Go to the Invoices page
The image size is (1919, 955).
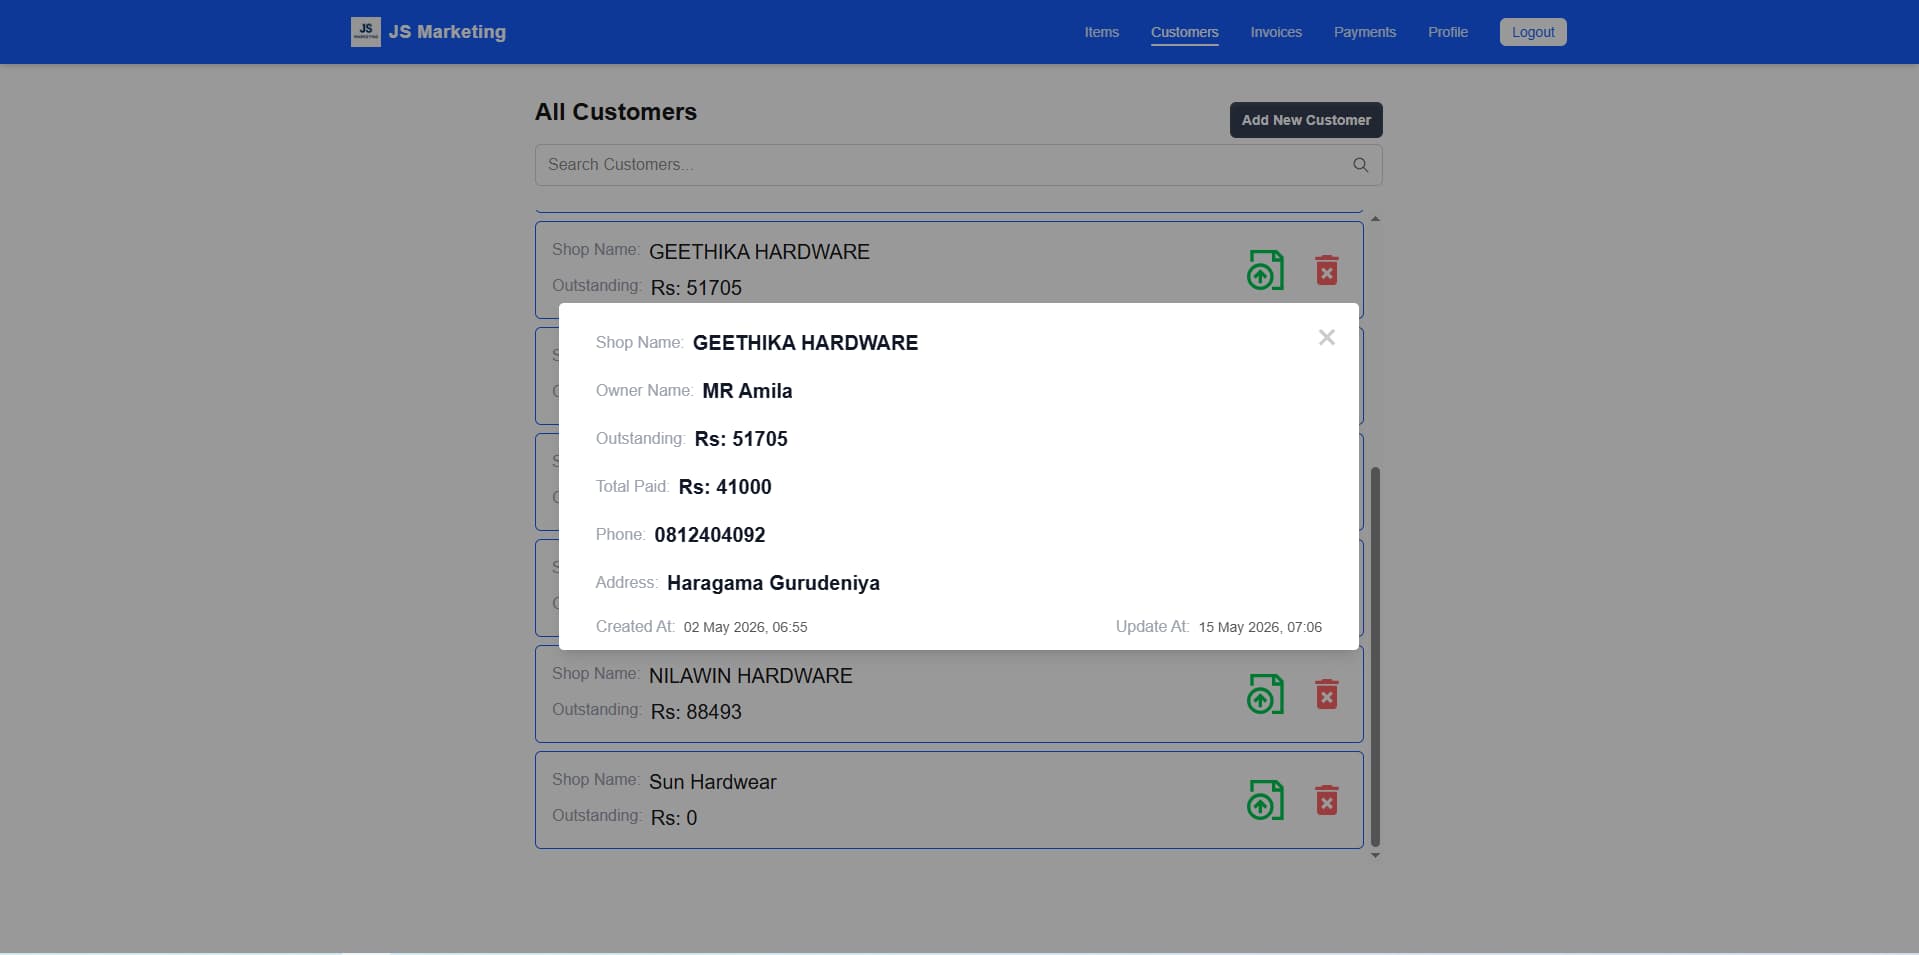(1275, 32)
